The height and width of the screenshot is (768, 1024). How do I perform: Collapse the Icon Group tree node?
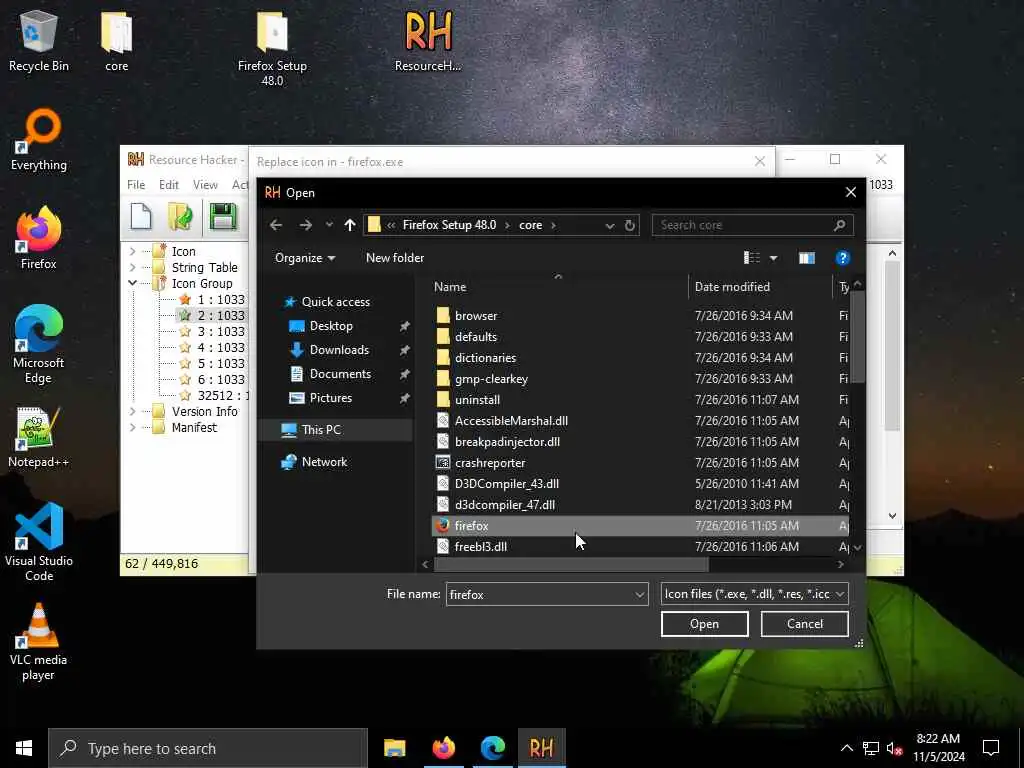[x=133, y=283]
